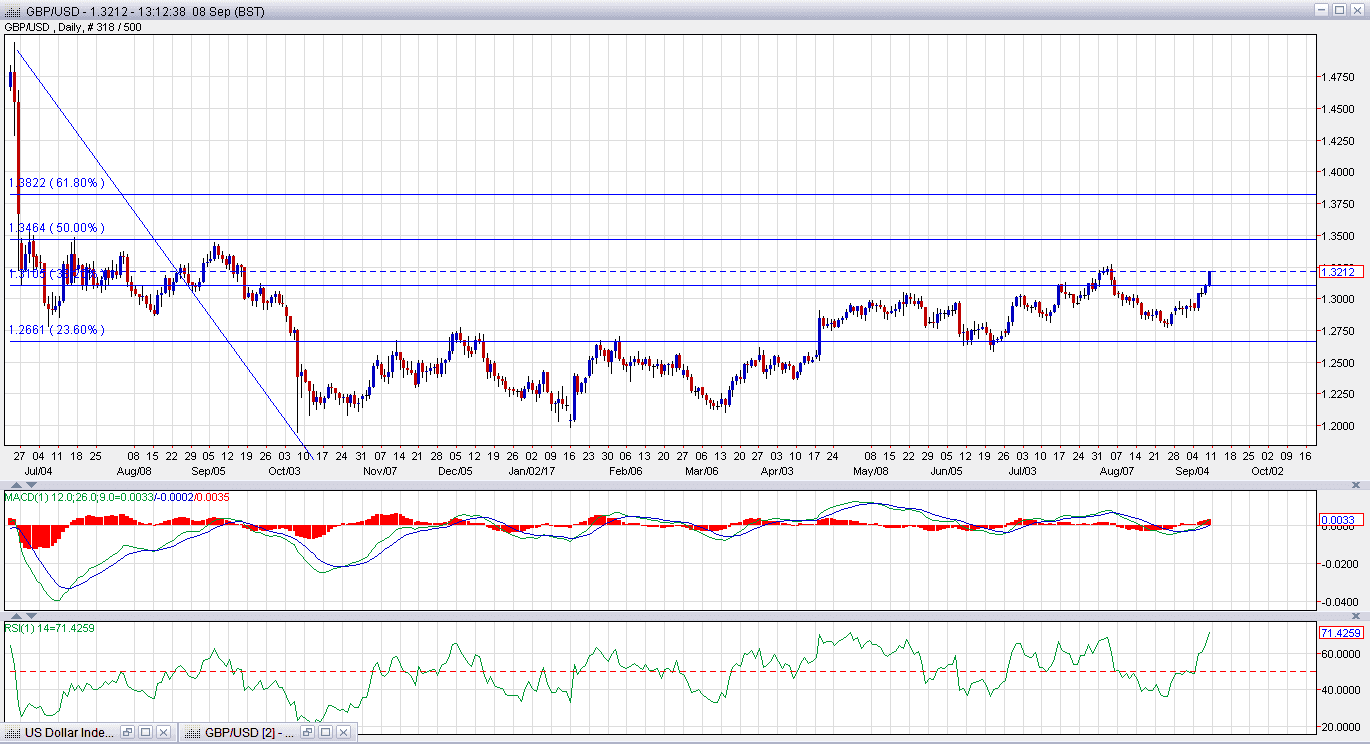1370x744 pixels.
Task: Close the minimized GBP/USD [2] window
Action: click(341, 733)
